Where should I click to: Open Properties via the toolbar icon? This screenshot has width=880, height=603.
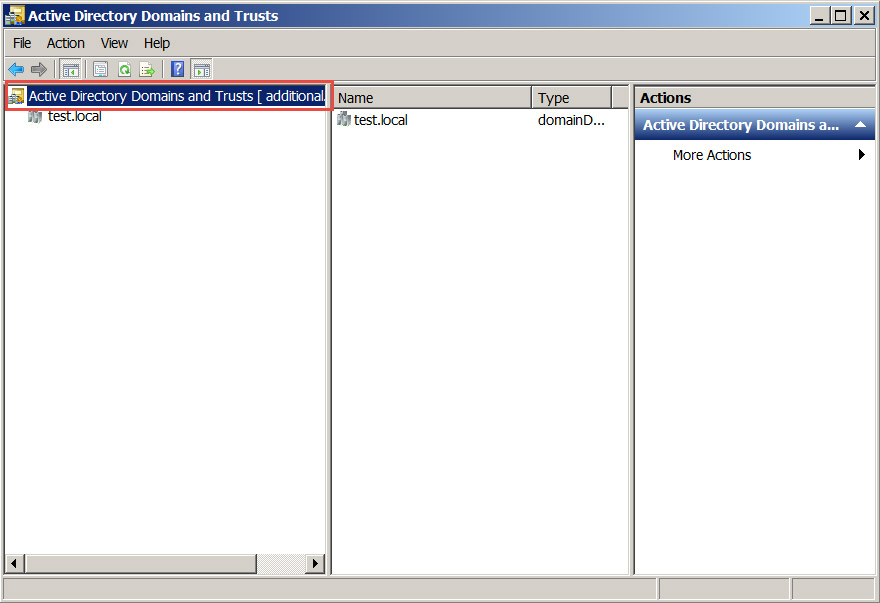(101, 69)
